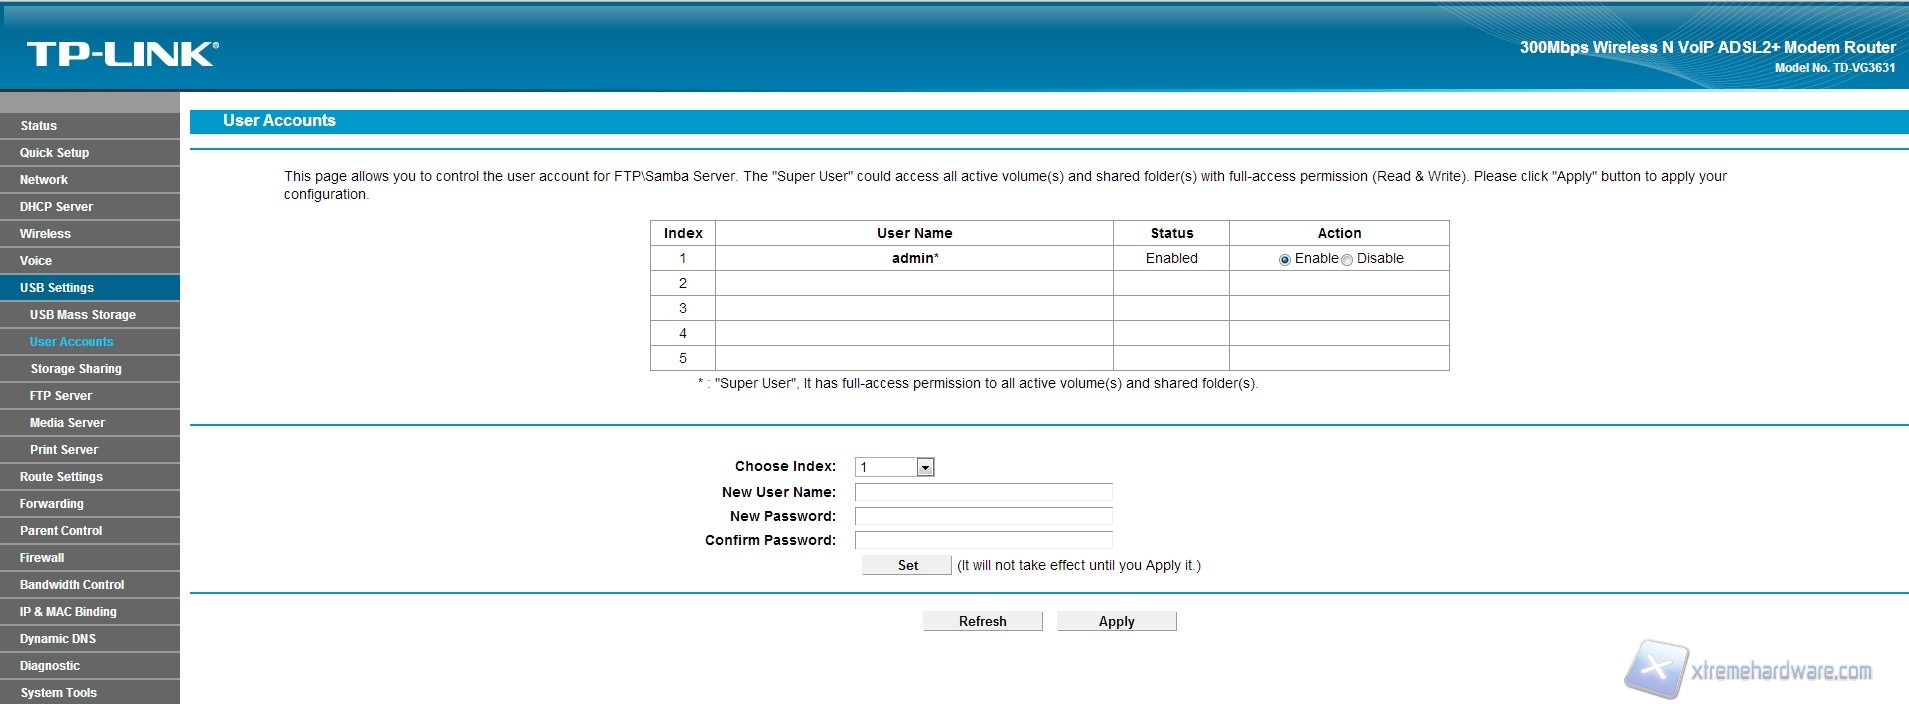Click the Refresh button
Viewport: 1909px width, 704px height.
pos(982,621)
